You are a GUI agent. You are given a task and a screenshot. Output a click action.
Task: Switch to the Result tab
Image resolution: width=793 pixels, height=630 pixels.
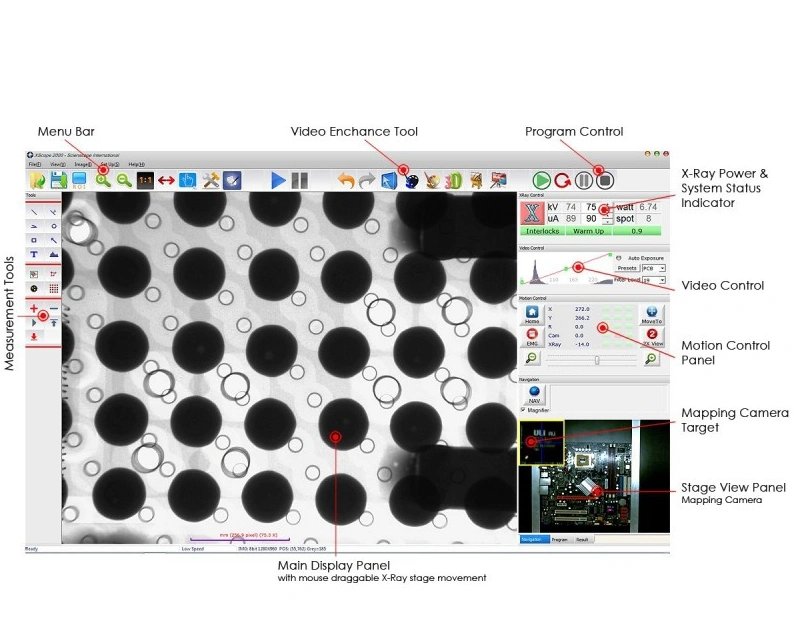pyautogui.click(x=582, y=539)
